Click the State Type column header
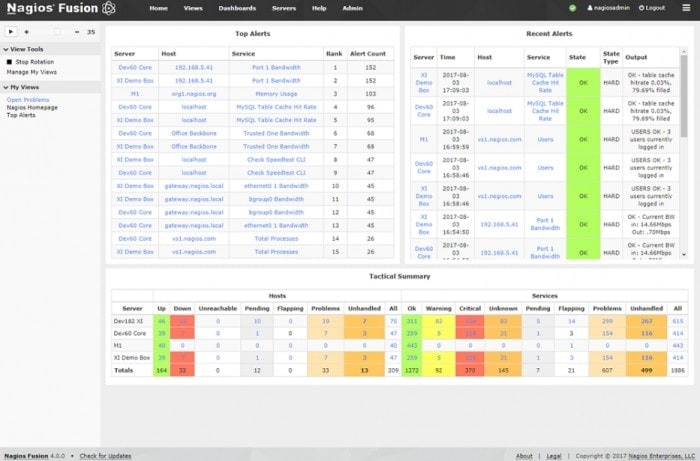 click(x=611, y=57)
